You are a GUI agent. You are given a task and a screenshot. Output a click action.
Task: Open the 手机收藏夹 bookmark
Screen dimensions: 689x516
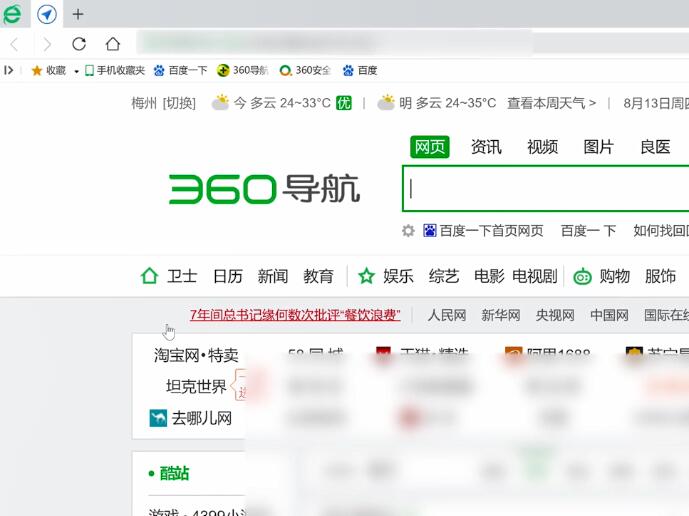pos(115,70)
